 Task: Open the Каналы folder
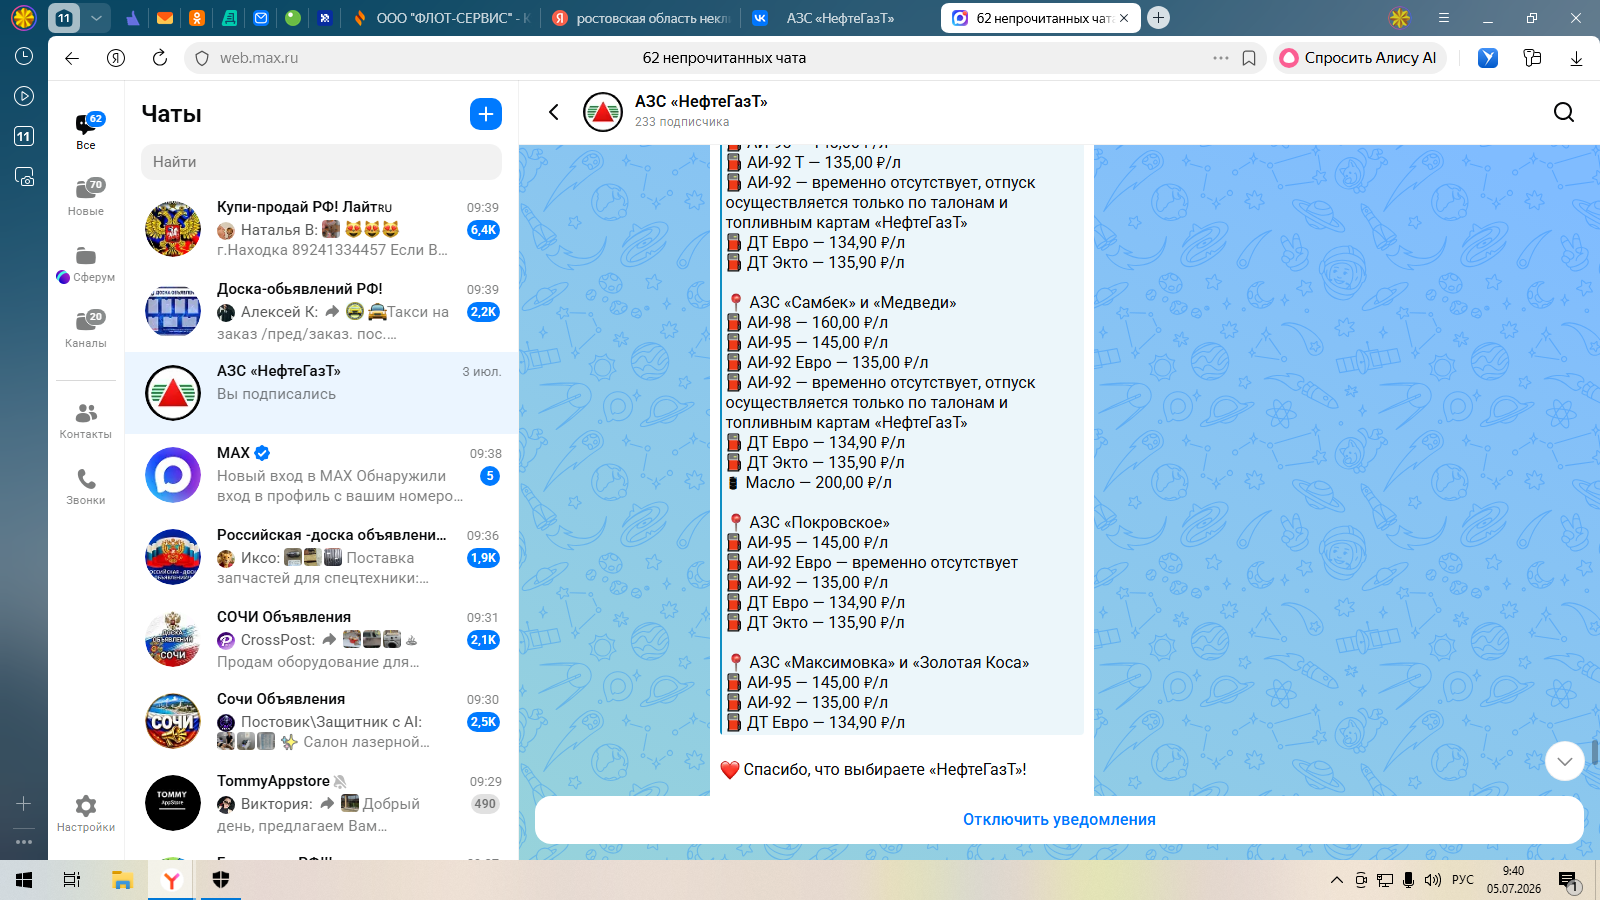coord(86,329)
